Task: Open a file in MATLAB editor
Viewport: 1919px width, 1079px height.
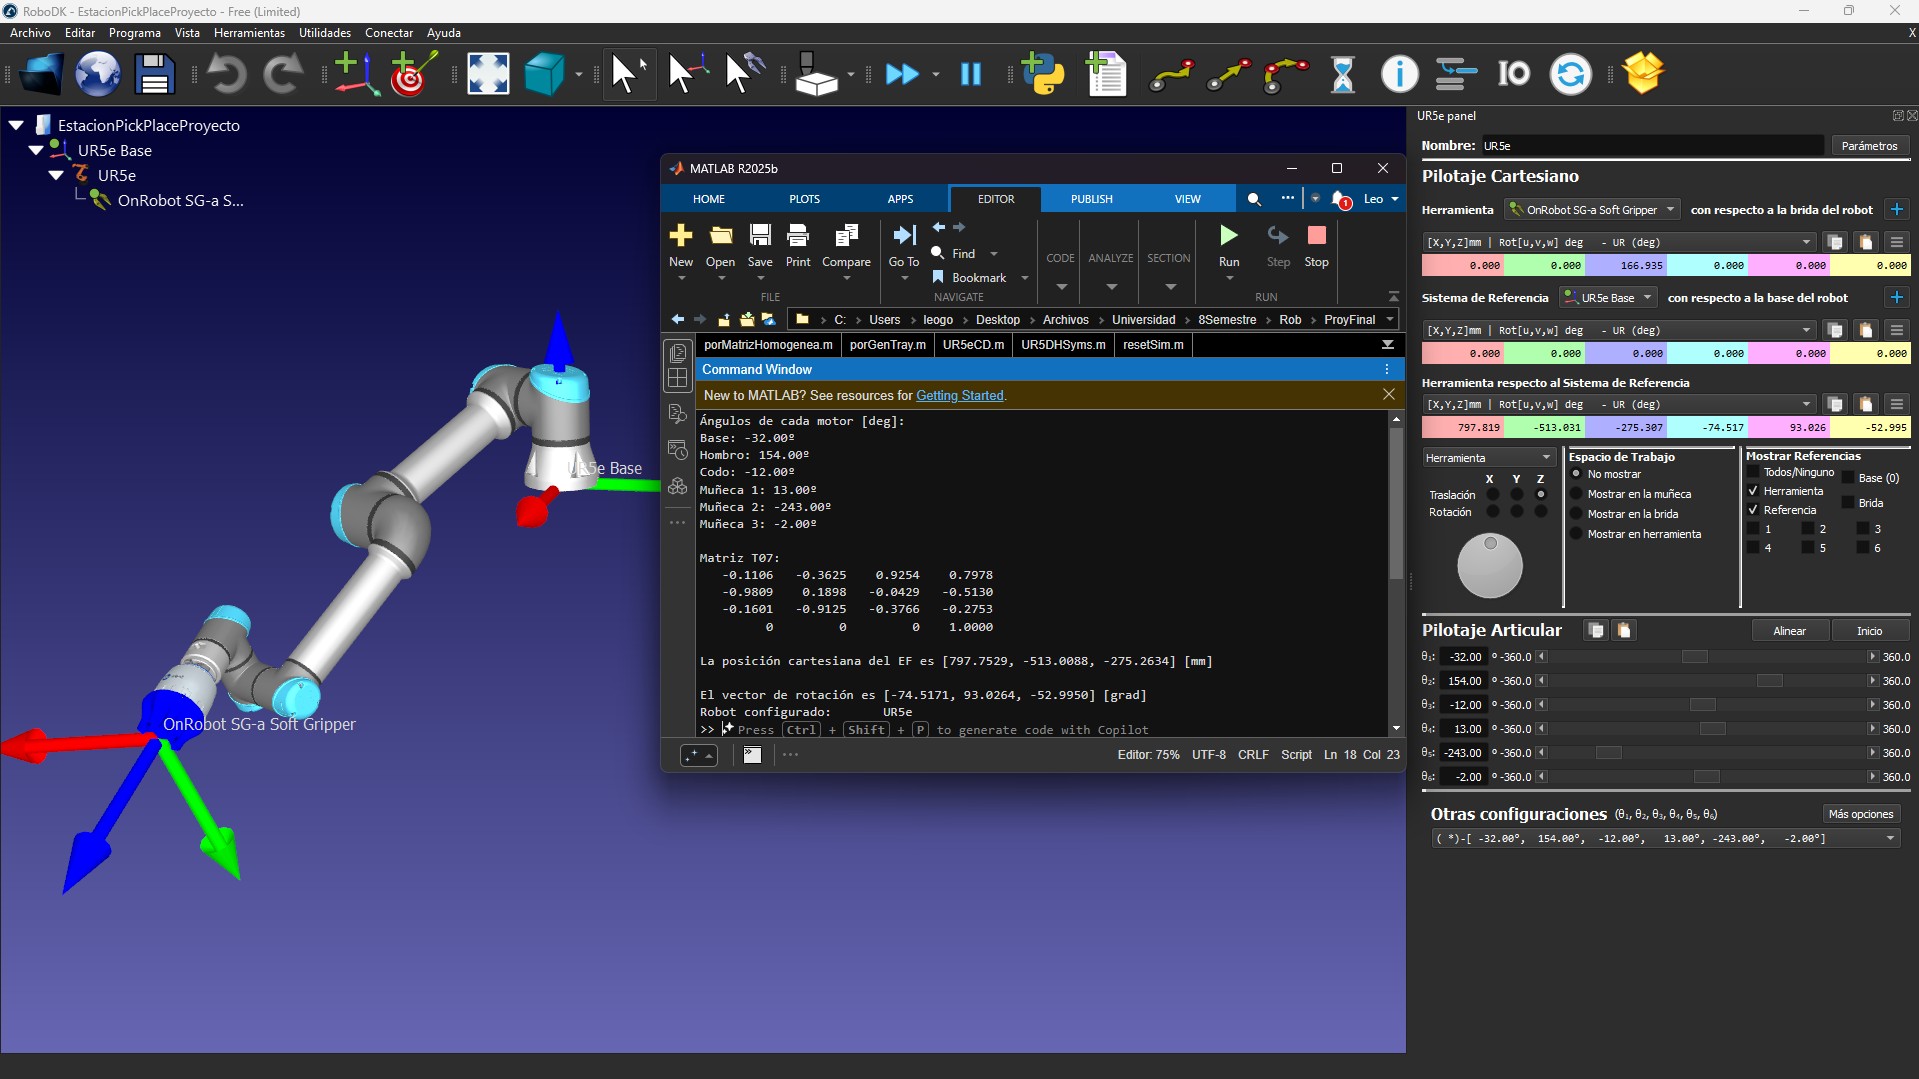Action: [x=720, y=246]
